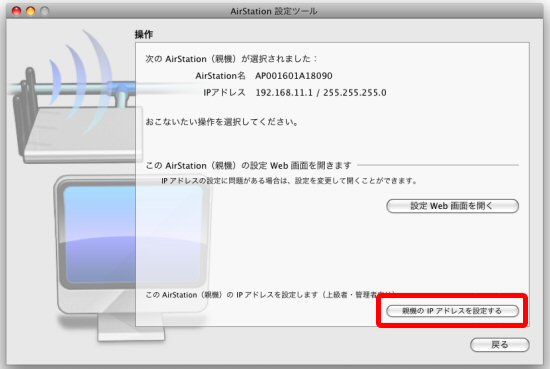
Task: Click the computer monitor illustration
Action: click(x=132, y=258)
